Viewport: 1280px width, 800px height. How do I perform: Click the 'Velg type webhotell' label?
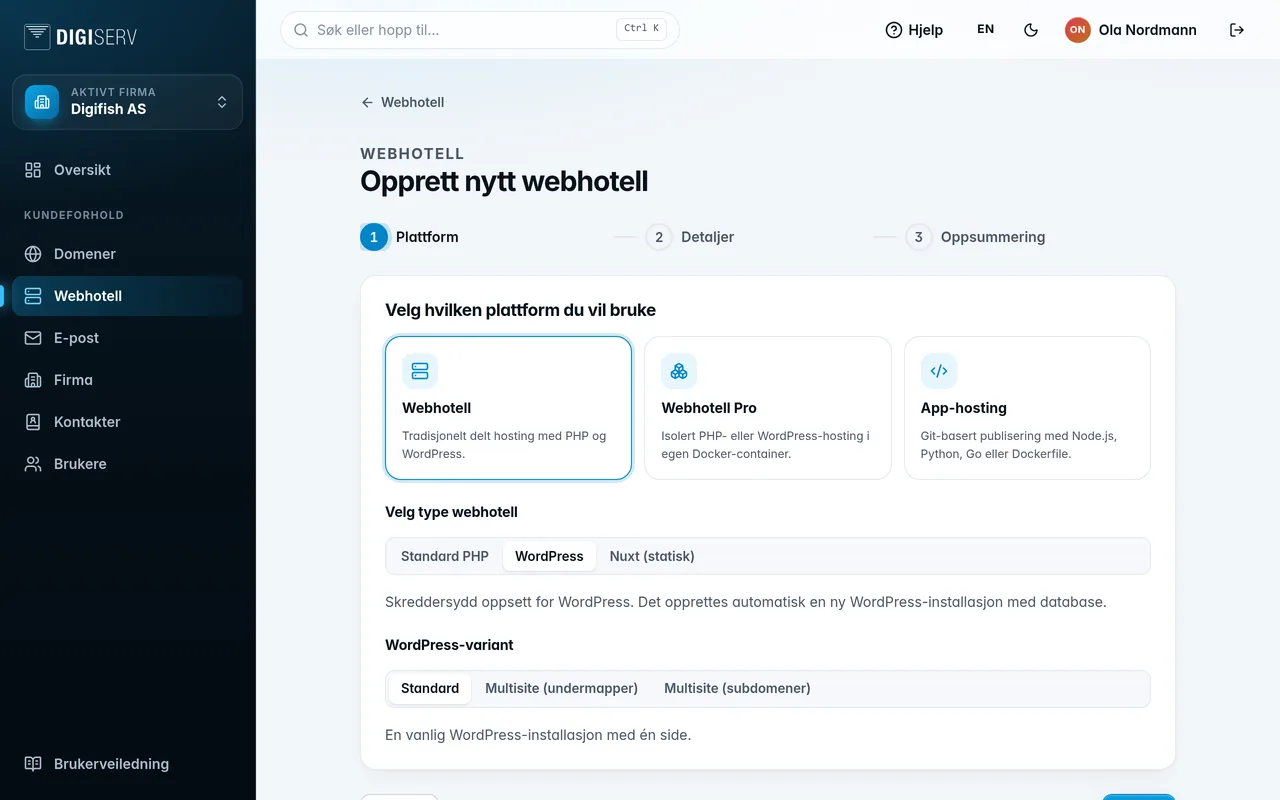point(451,512)
